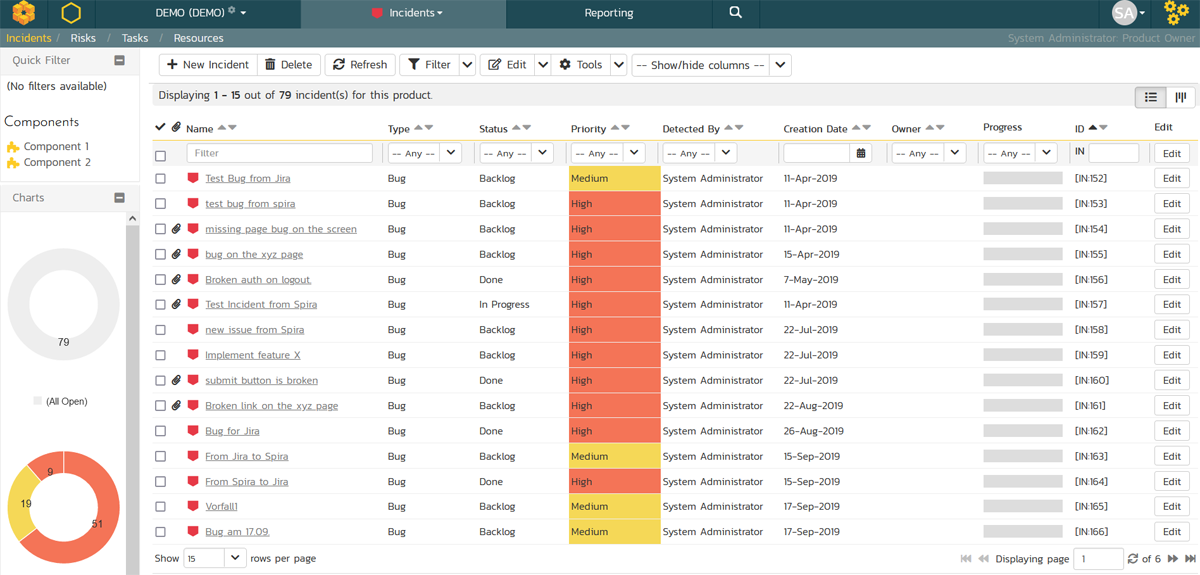The width and height of the screenshot is (1200, 575).
Task: Open the administration gears icon
Action: pos(1177,13)
